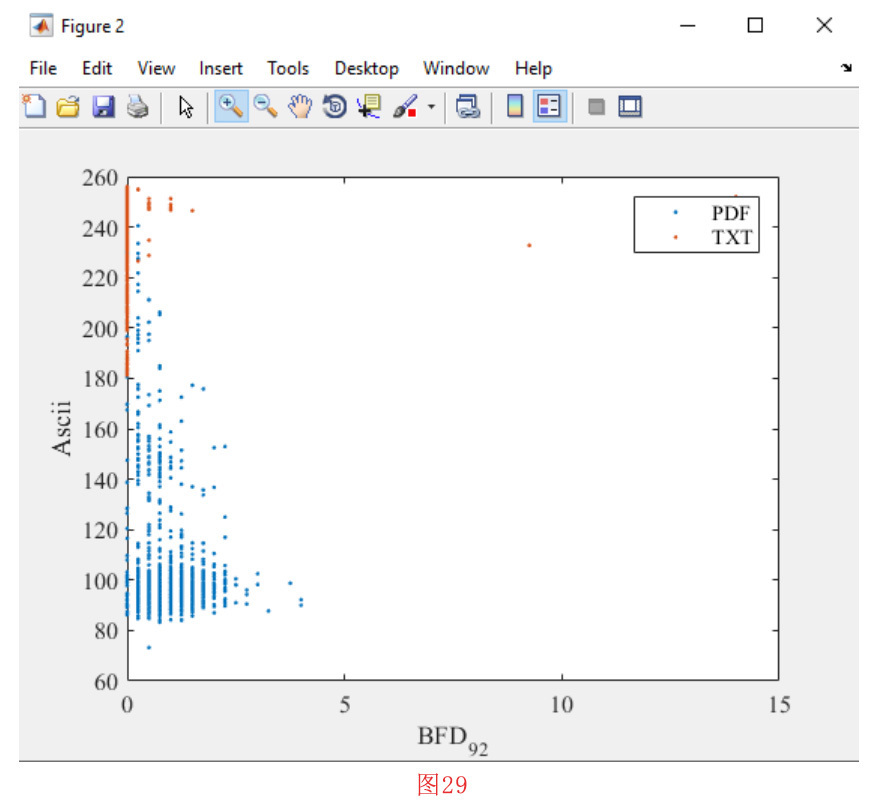Viewport: 873px width, 812px height.
Task: Click the PDF entry in the legend
Action: [x=729, y=213]
